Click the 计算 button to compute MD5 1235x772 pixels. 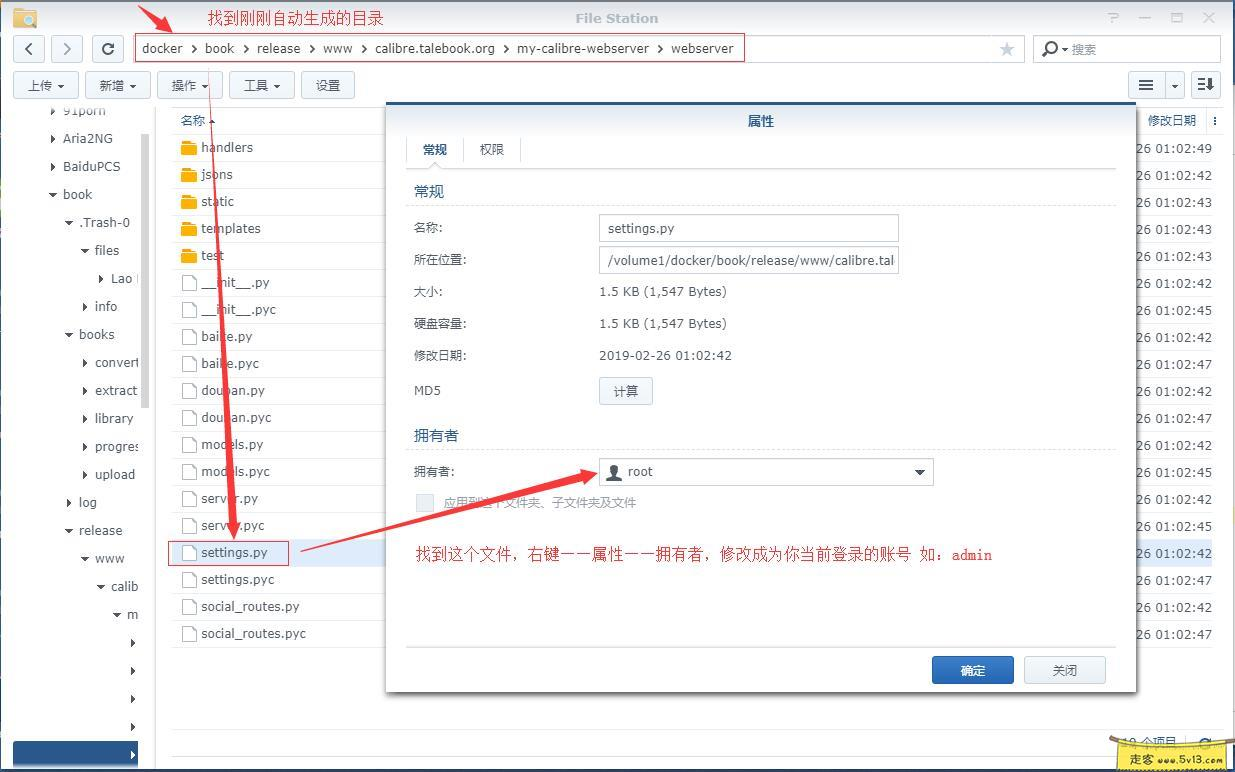(625, 391)
